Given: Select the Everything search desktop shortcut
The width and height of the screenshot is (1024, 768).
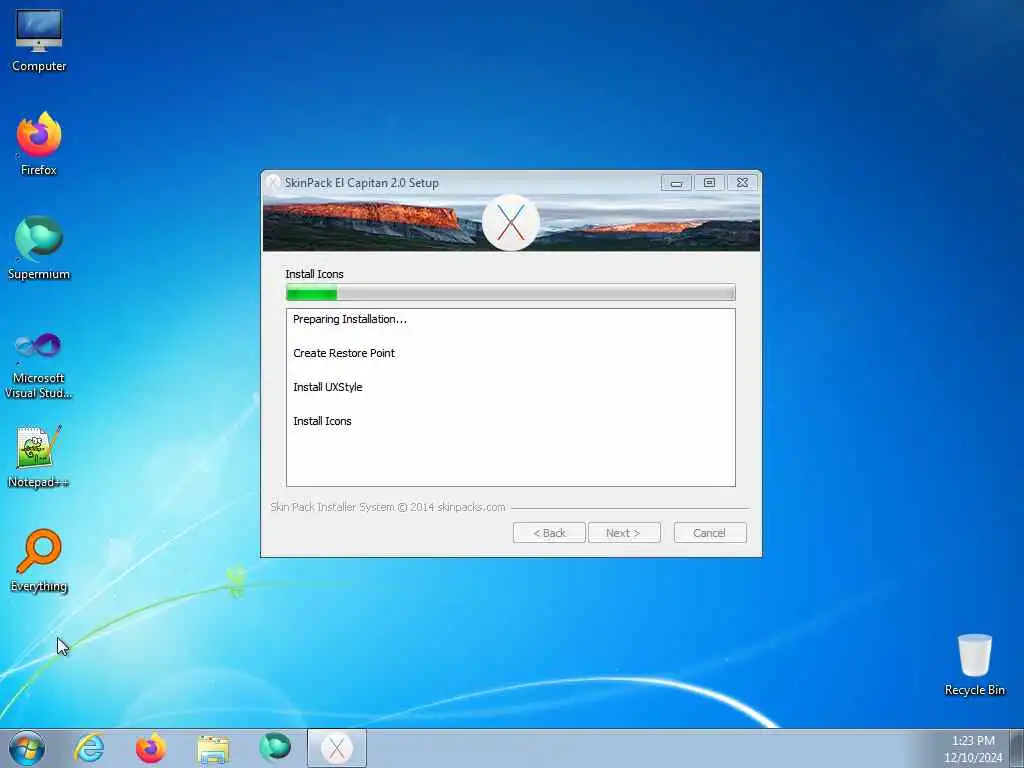Looking at the screenshot, I should pos(39,560).
